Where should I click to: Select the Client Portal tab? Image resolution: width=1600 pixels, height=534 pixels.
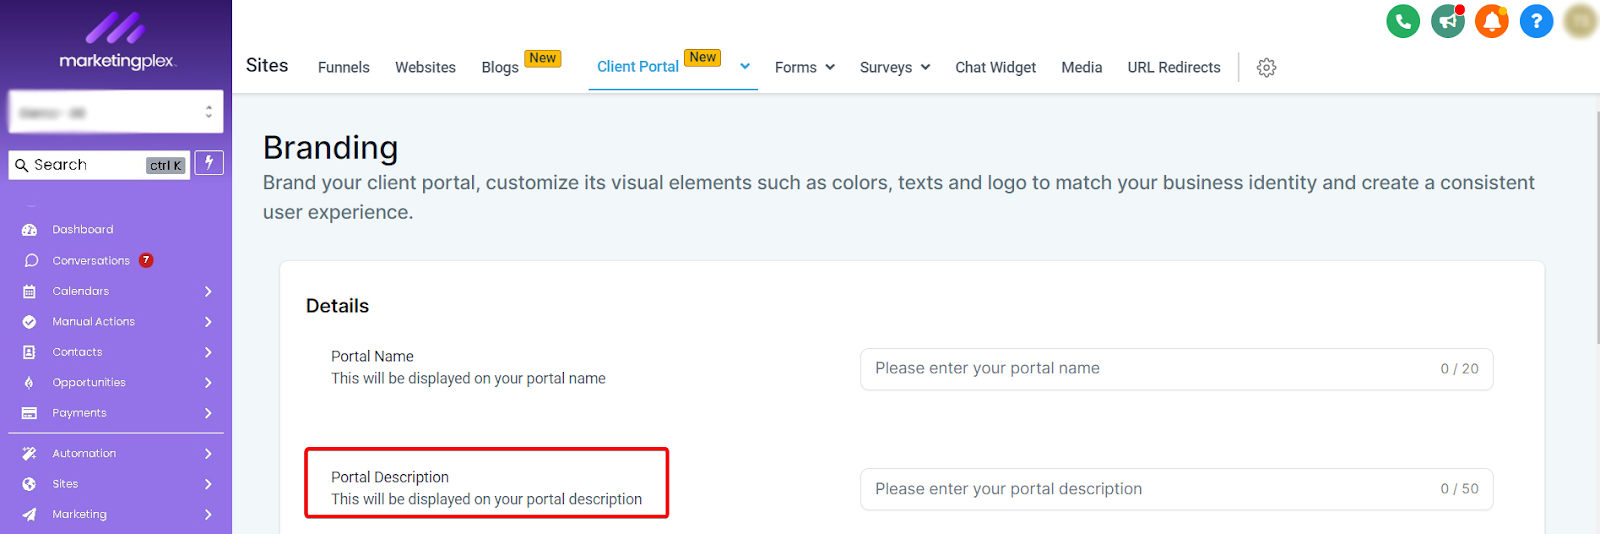coord(638,66)
